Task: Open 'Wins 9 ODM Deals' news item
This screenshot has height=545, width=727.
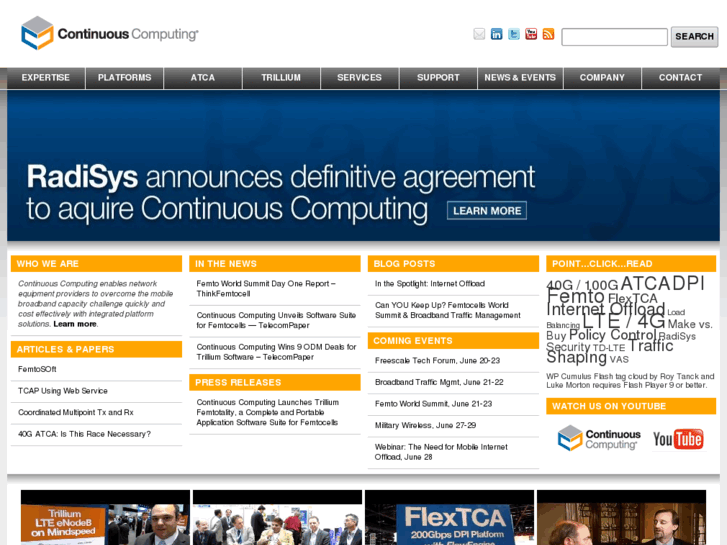Action: pyautogui.click(x=276, y=352)
